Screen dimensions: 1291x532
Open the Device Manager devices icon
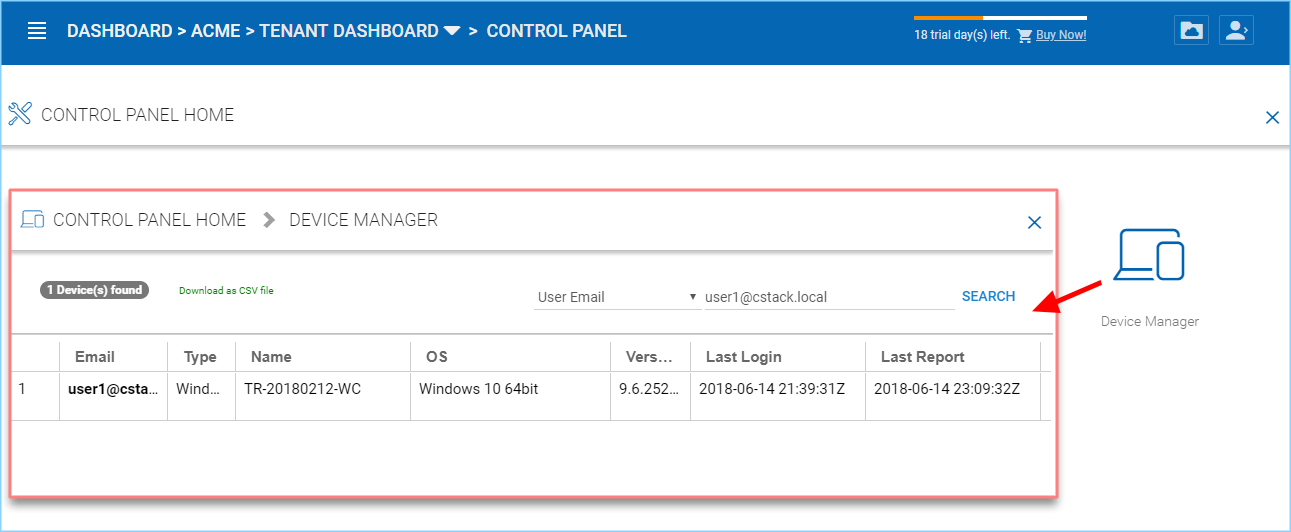[x=1150, y=255]
